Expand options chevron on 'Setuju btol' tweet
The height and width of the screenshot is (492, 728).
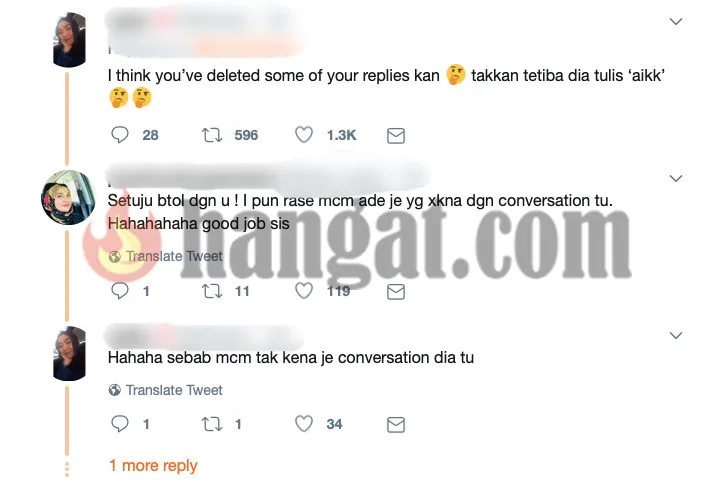click(676, 178)
